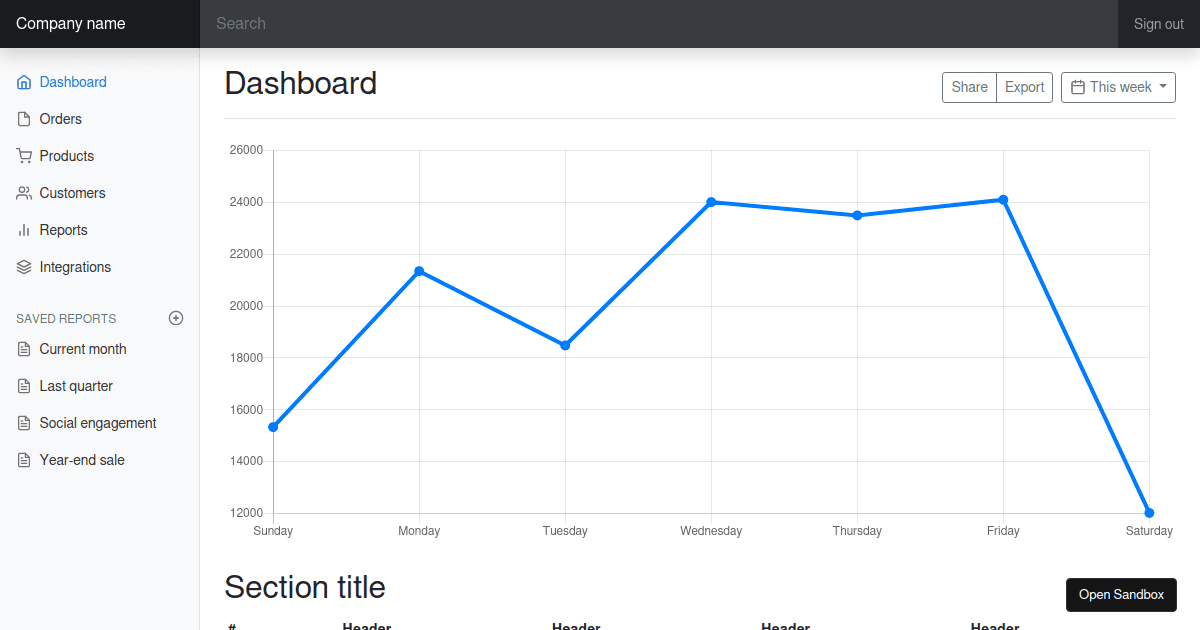
Task: Click the Products shopping cart icon
Action: pyautogui.click(x=24, y=157)
